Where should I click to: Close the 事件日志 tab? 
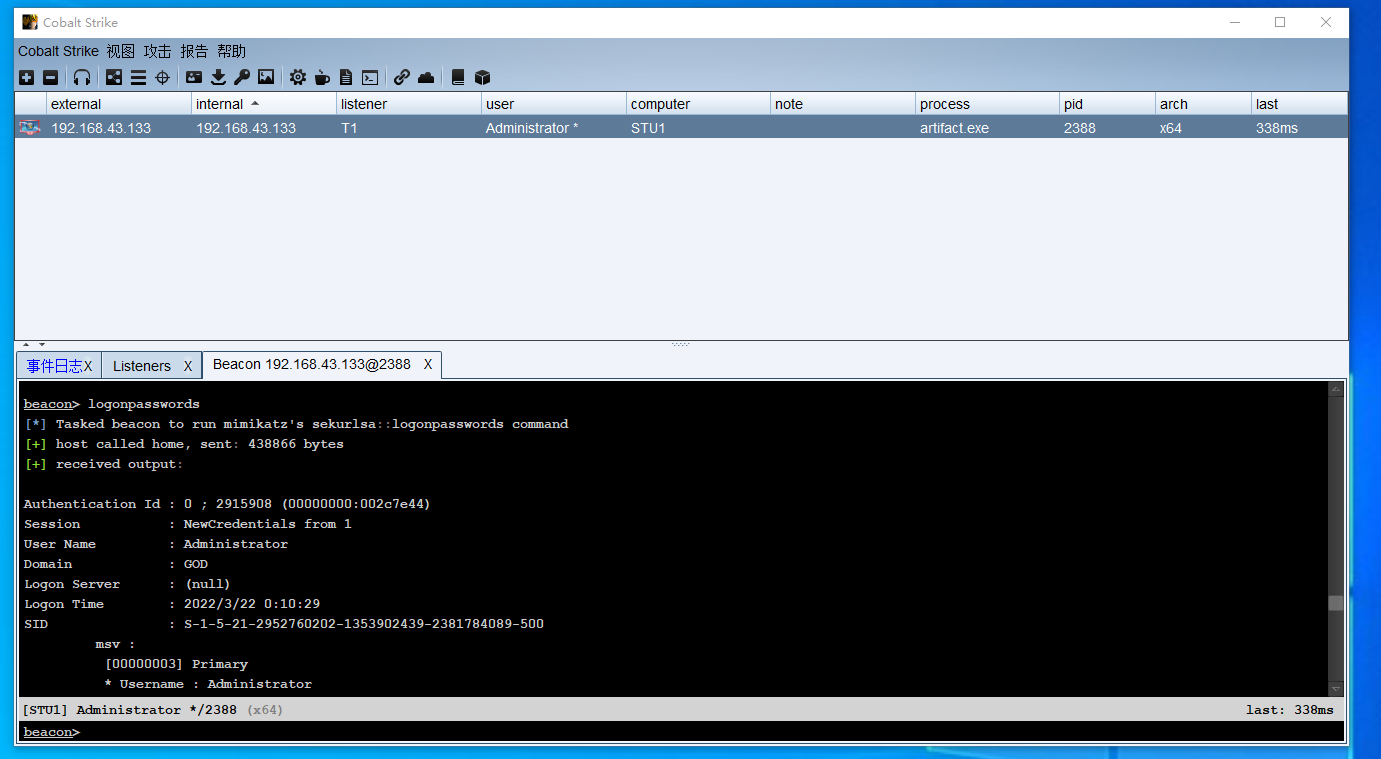[x=88, y=366]
